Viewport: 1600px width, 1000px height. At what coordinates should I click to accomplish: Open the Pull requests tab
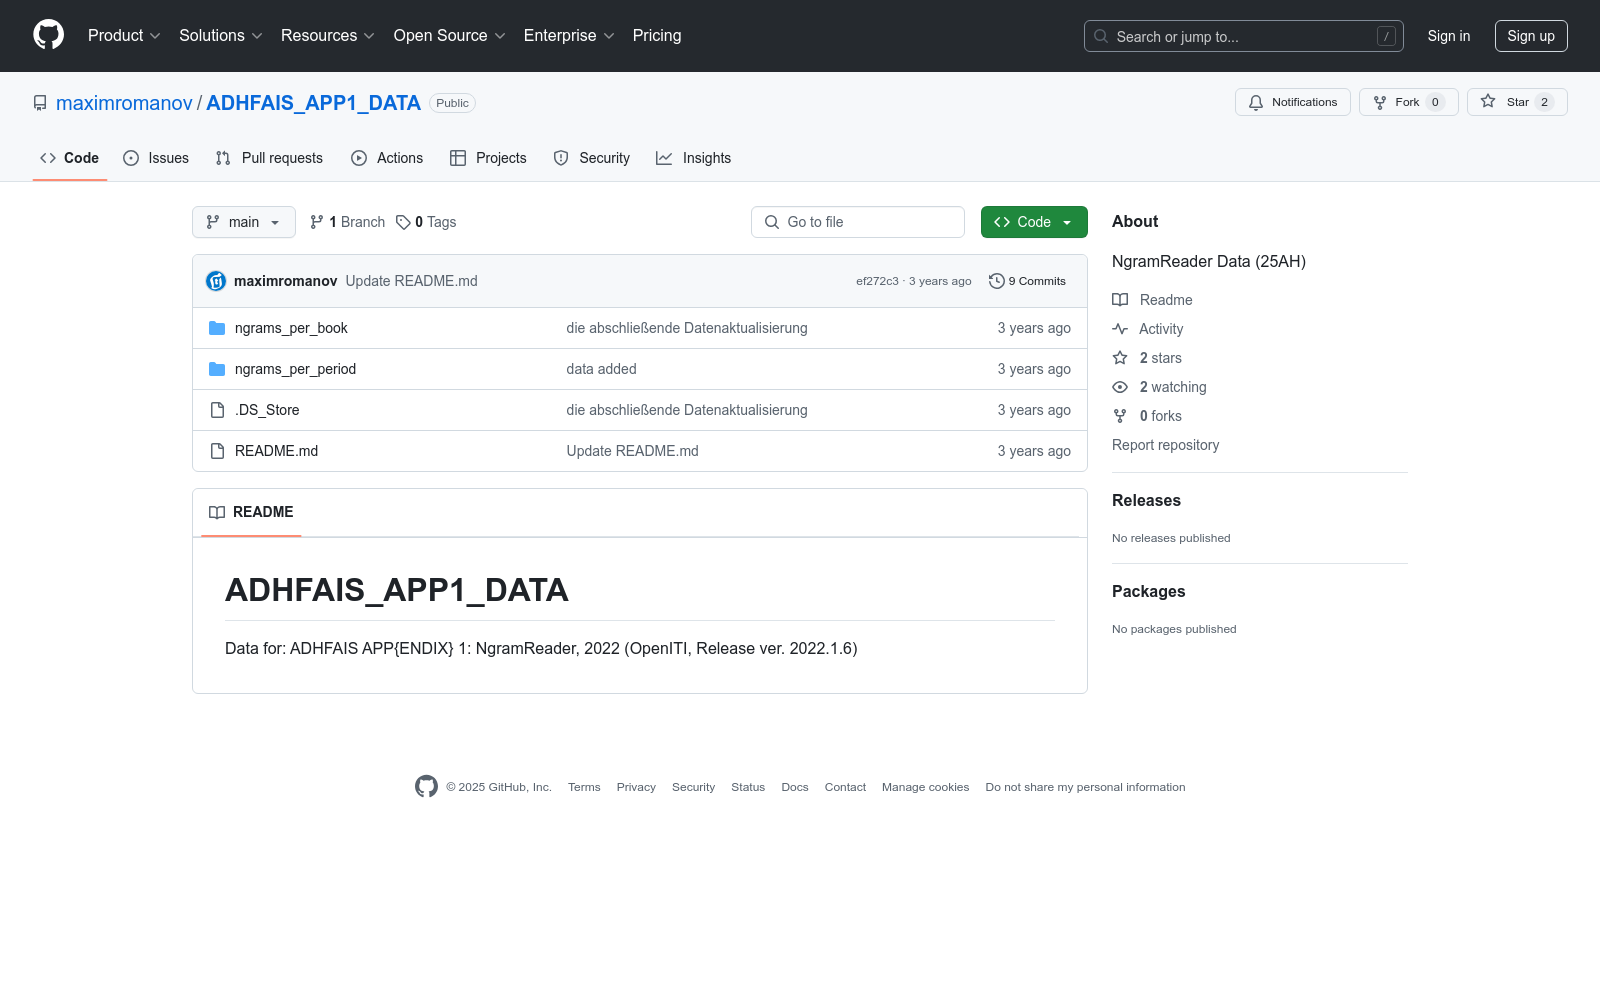269,158
